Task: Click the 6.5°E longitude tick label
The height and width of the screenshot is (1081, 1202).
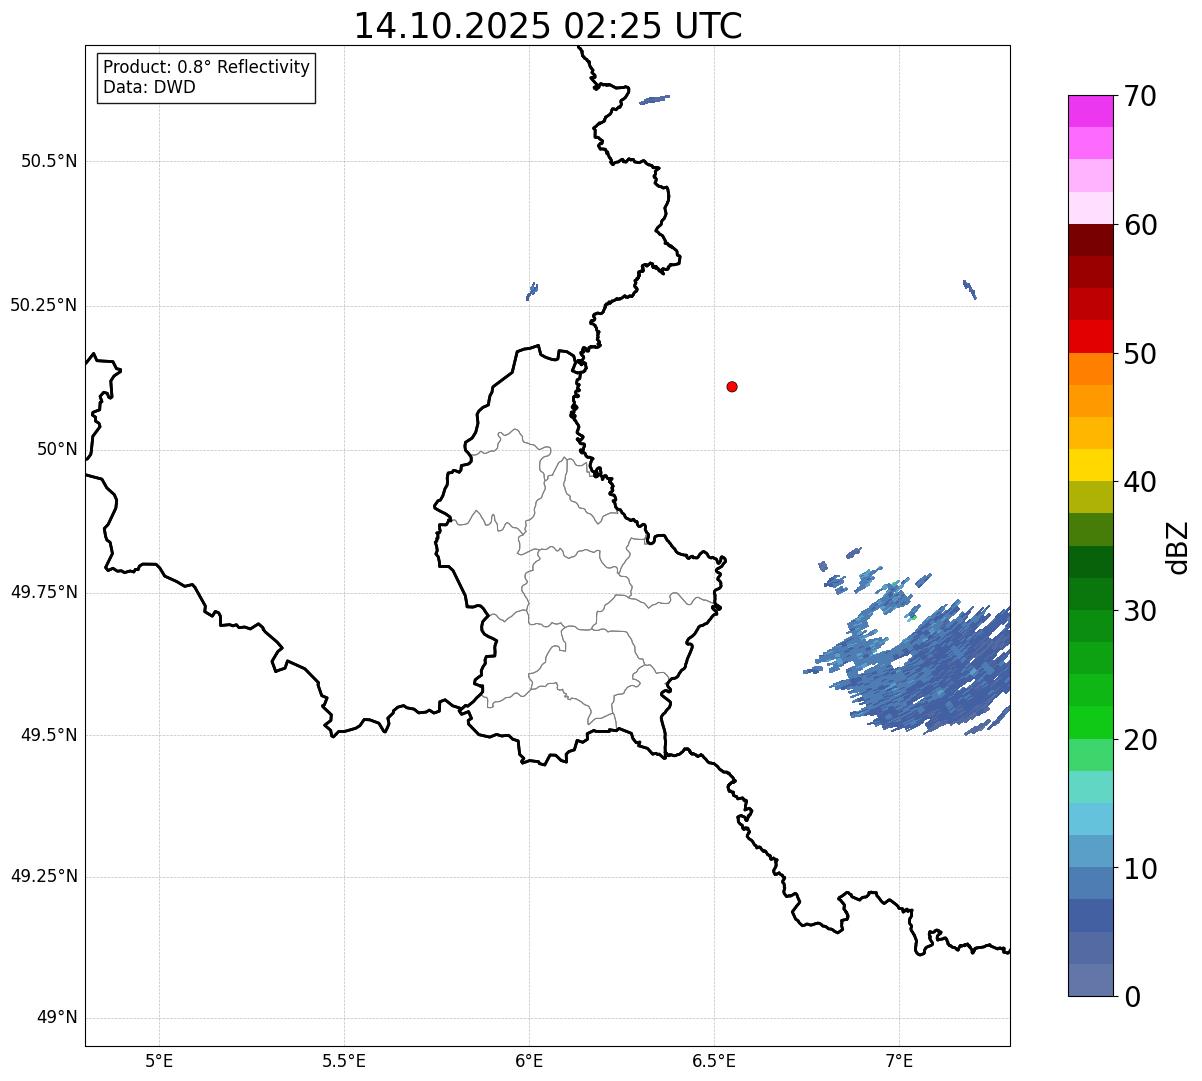Action: (x=714, y=1059)
